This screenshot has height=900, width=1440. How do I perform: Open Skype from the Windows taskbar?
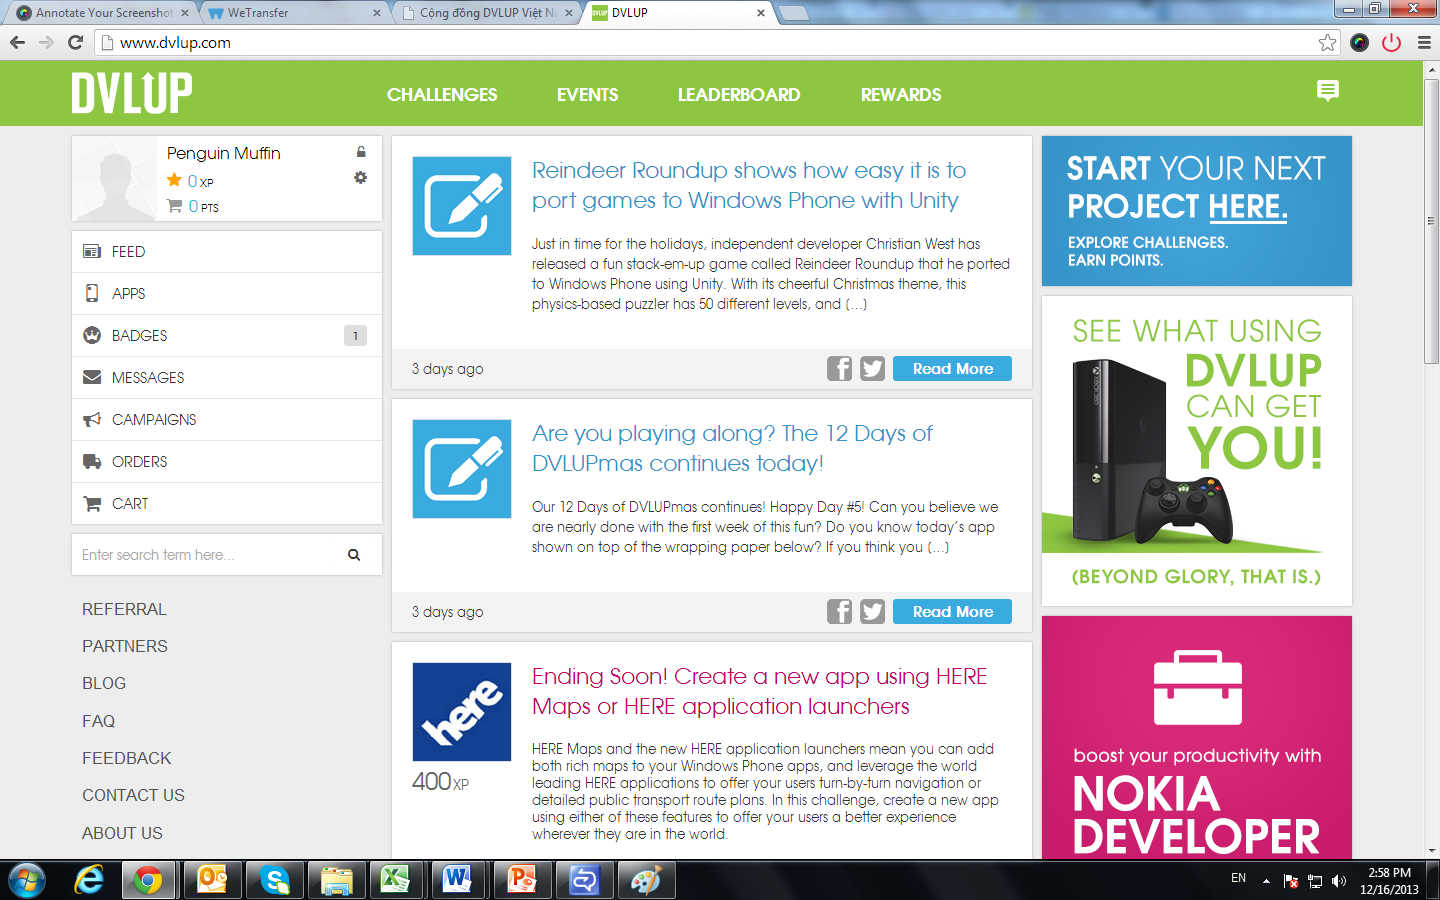pyautogui.click(x=274, y=880)
